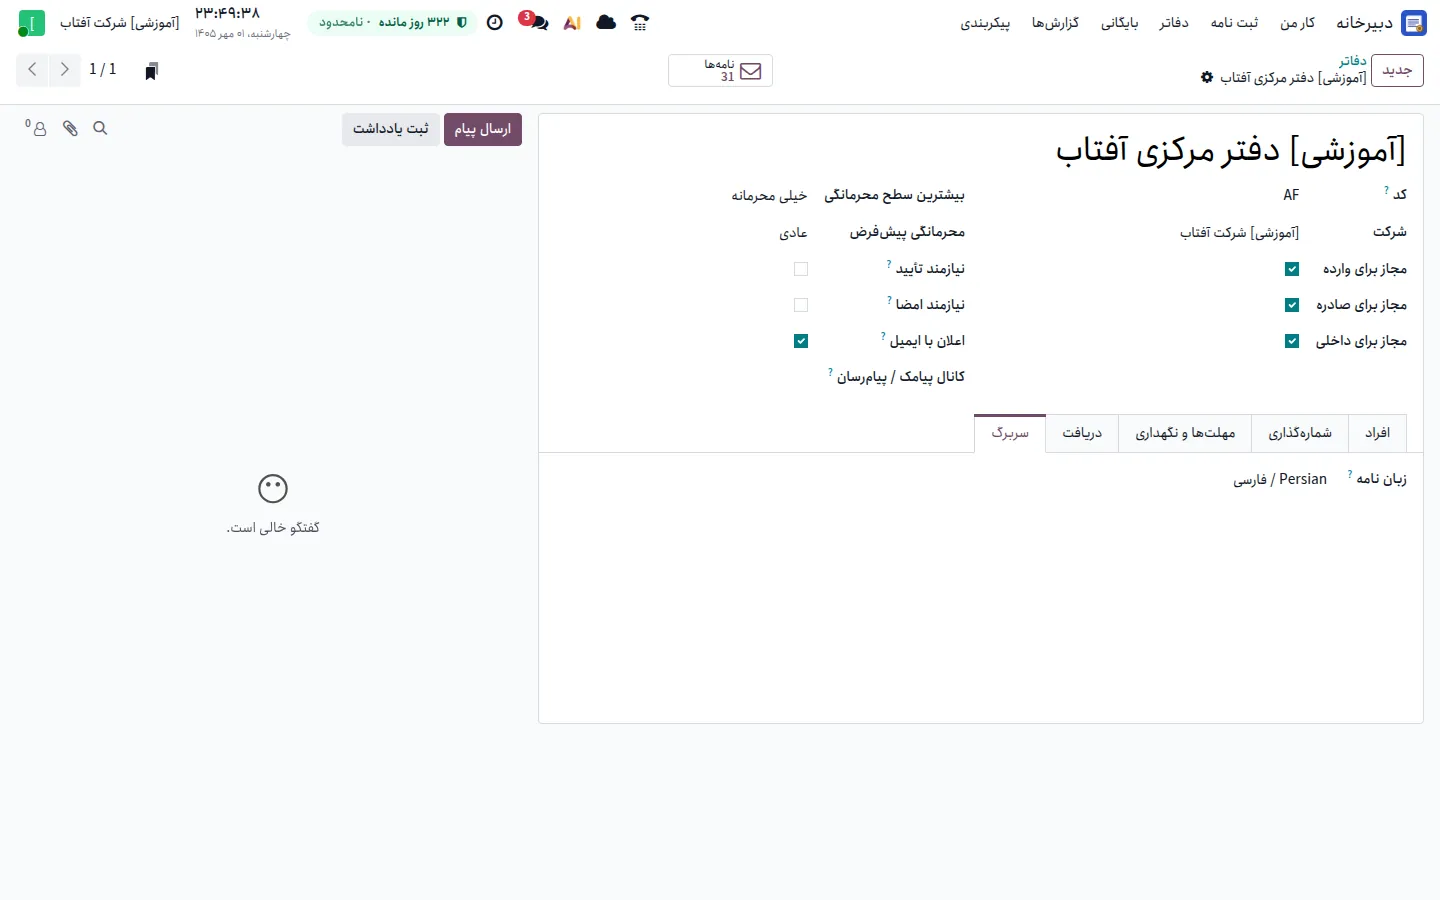This screenshot has height=900, width=1440.
Task: Switch to the شماره‌گذاری tab
Action: (x=1300, y=433)
